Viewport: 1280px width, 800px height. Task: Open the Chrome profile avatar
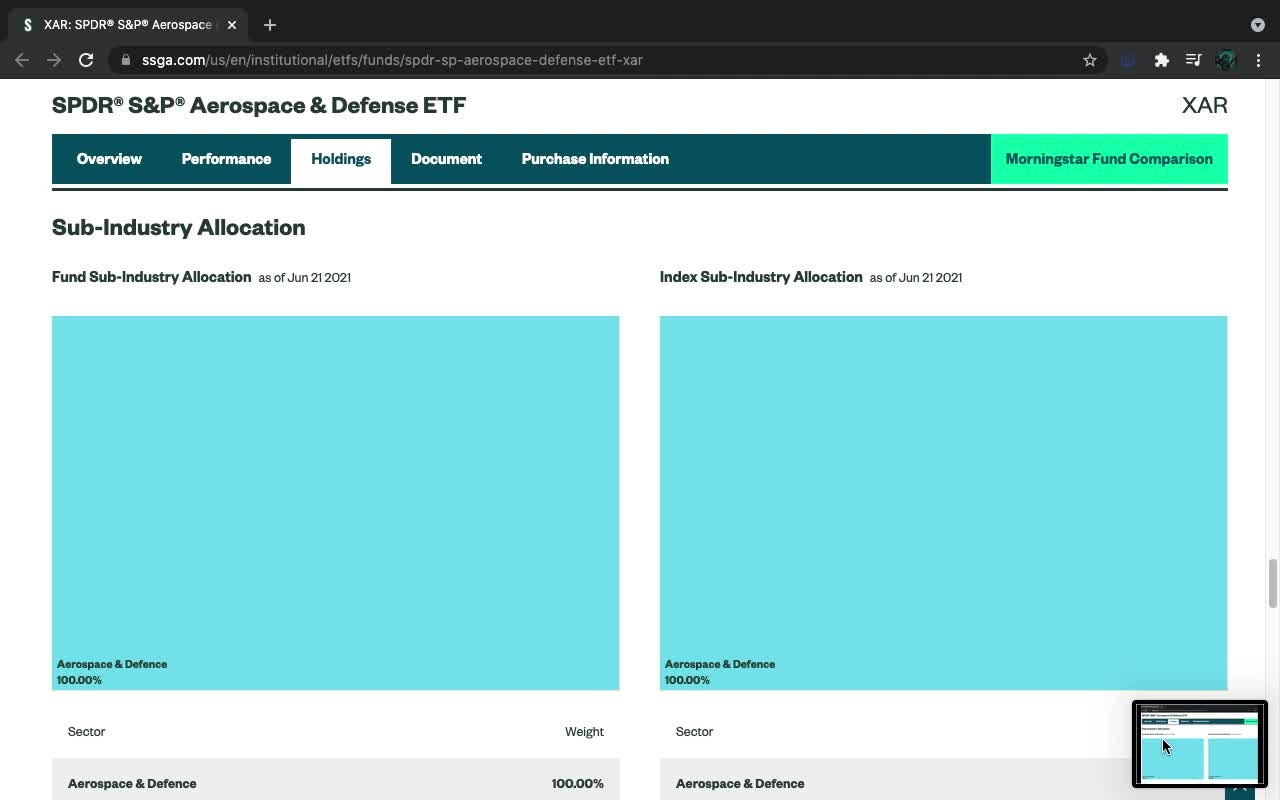tap(1226, 60)
